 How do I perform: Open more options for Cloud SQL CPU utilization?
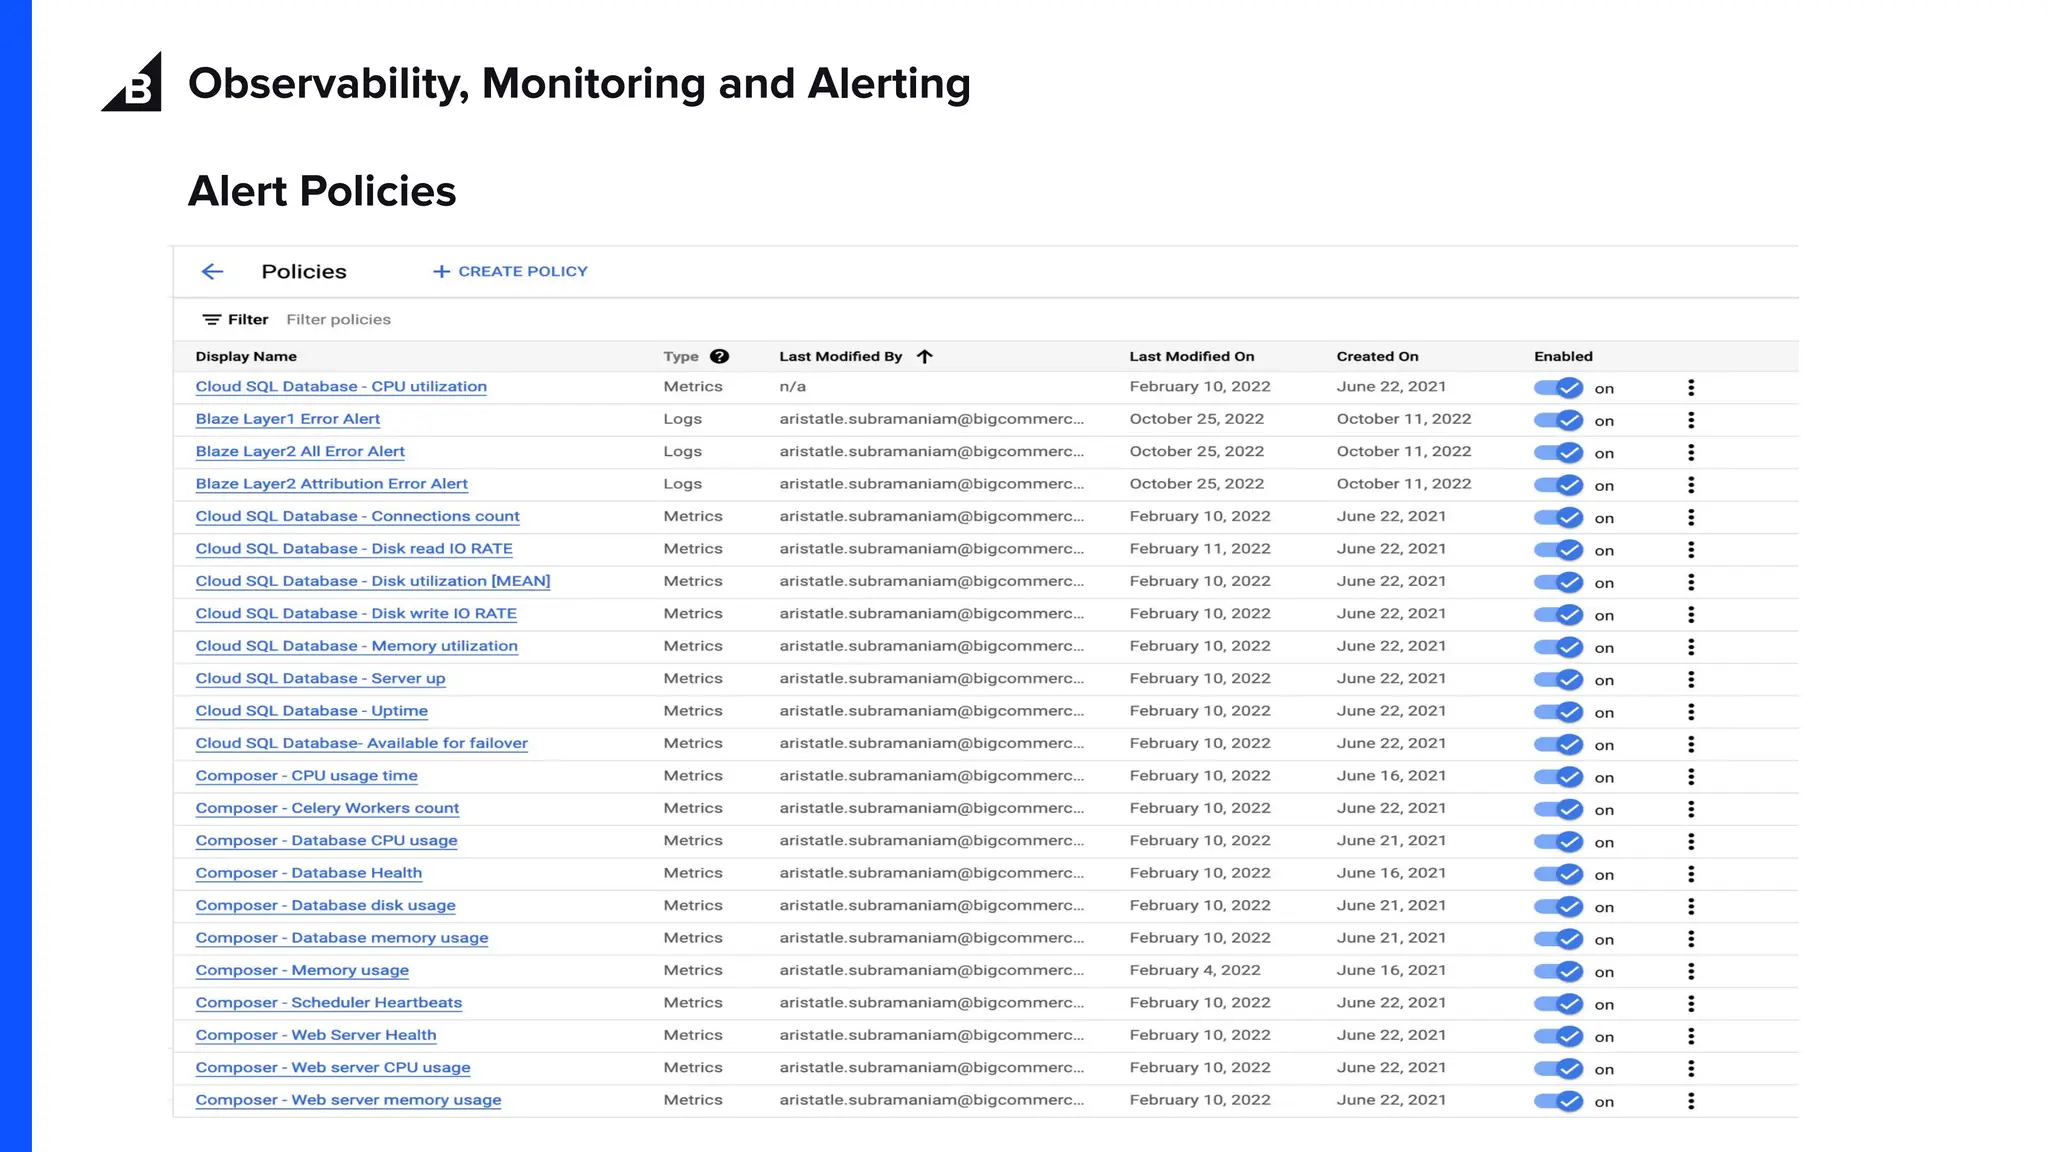[x=1691, y=388]
